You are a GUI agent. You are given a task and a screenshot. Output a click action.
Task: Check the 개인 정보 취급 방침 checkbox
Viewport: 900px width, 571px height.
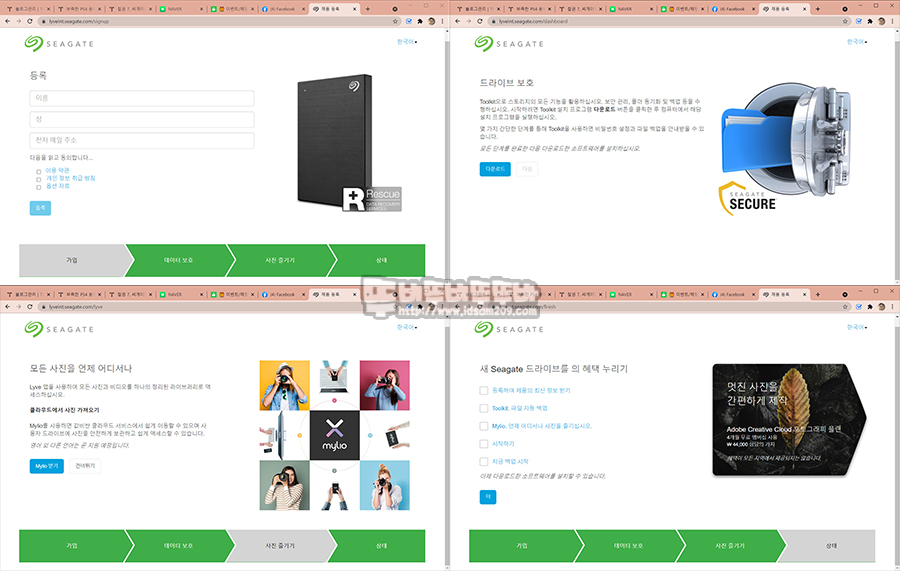click(x=38, y=179)
